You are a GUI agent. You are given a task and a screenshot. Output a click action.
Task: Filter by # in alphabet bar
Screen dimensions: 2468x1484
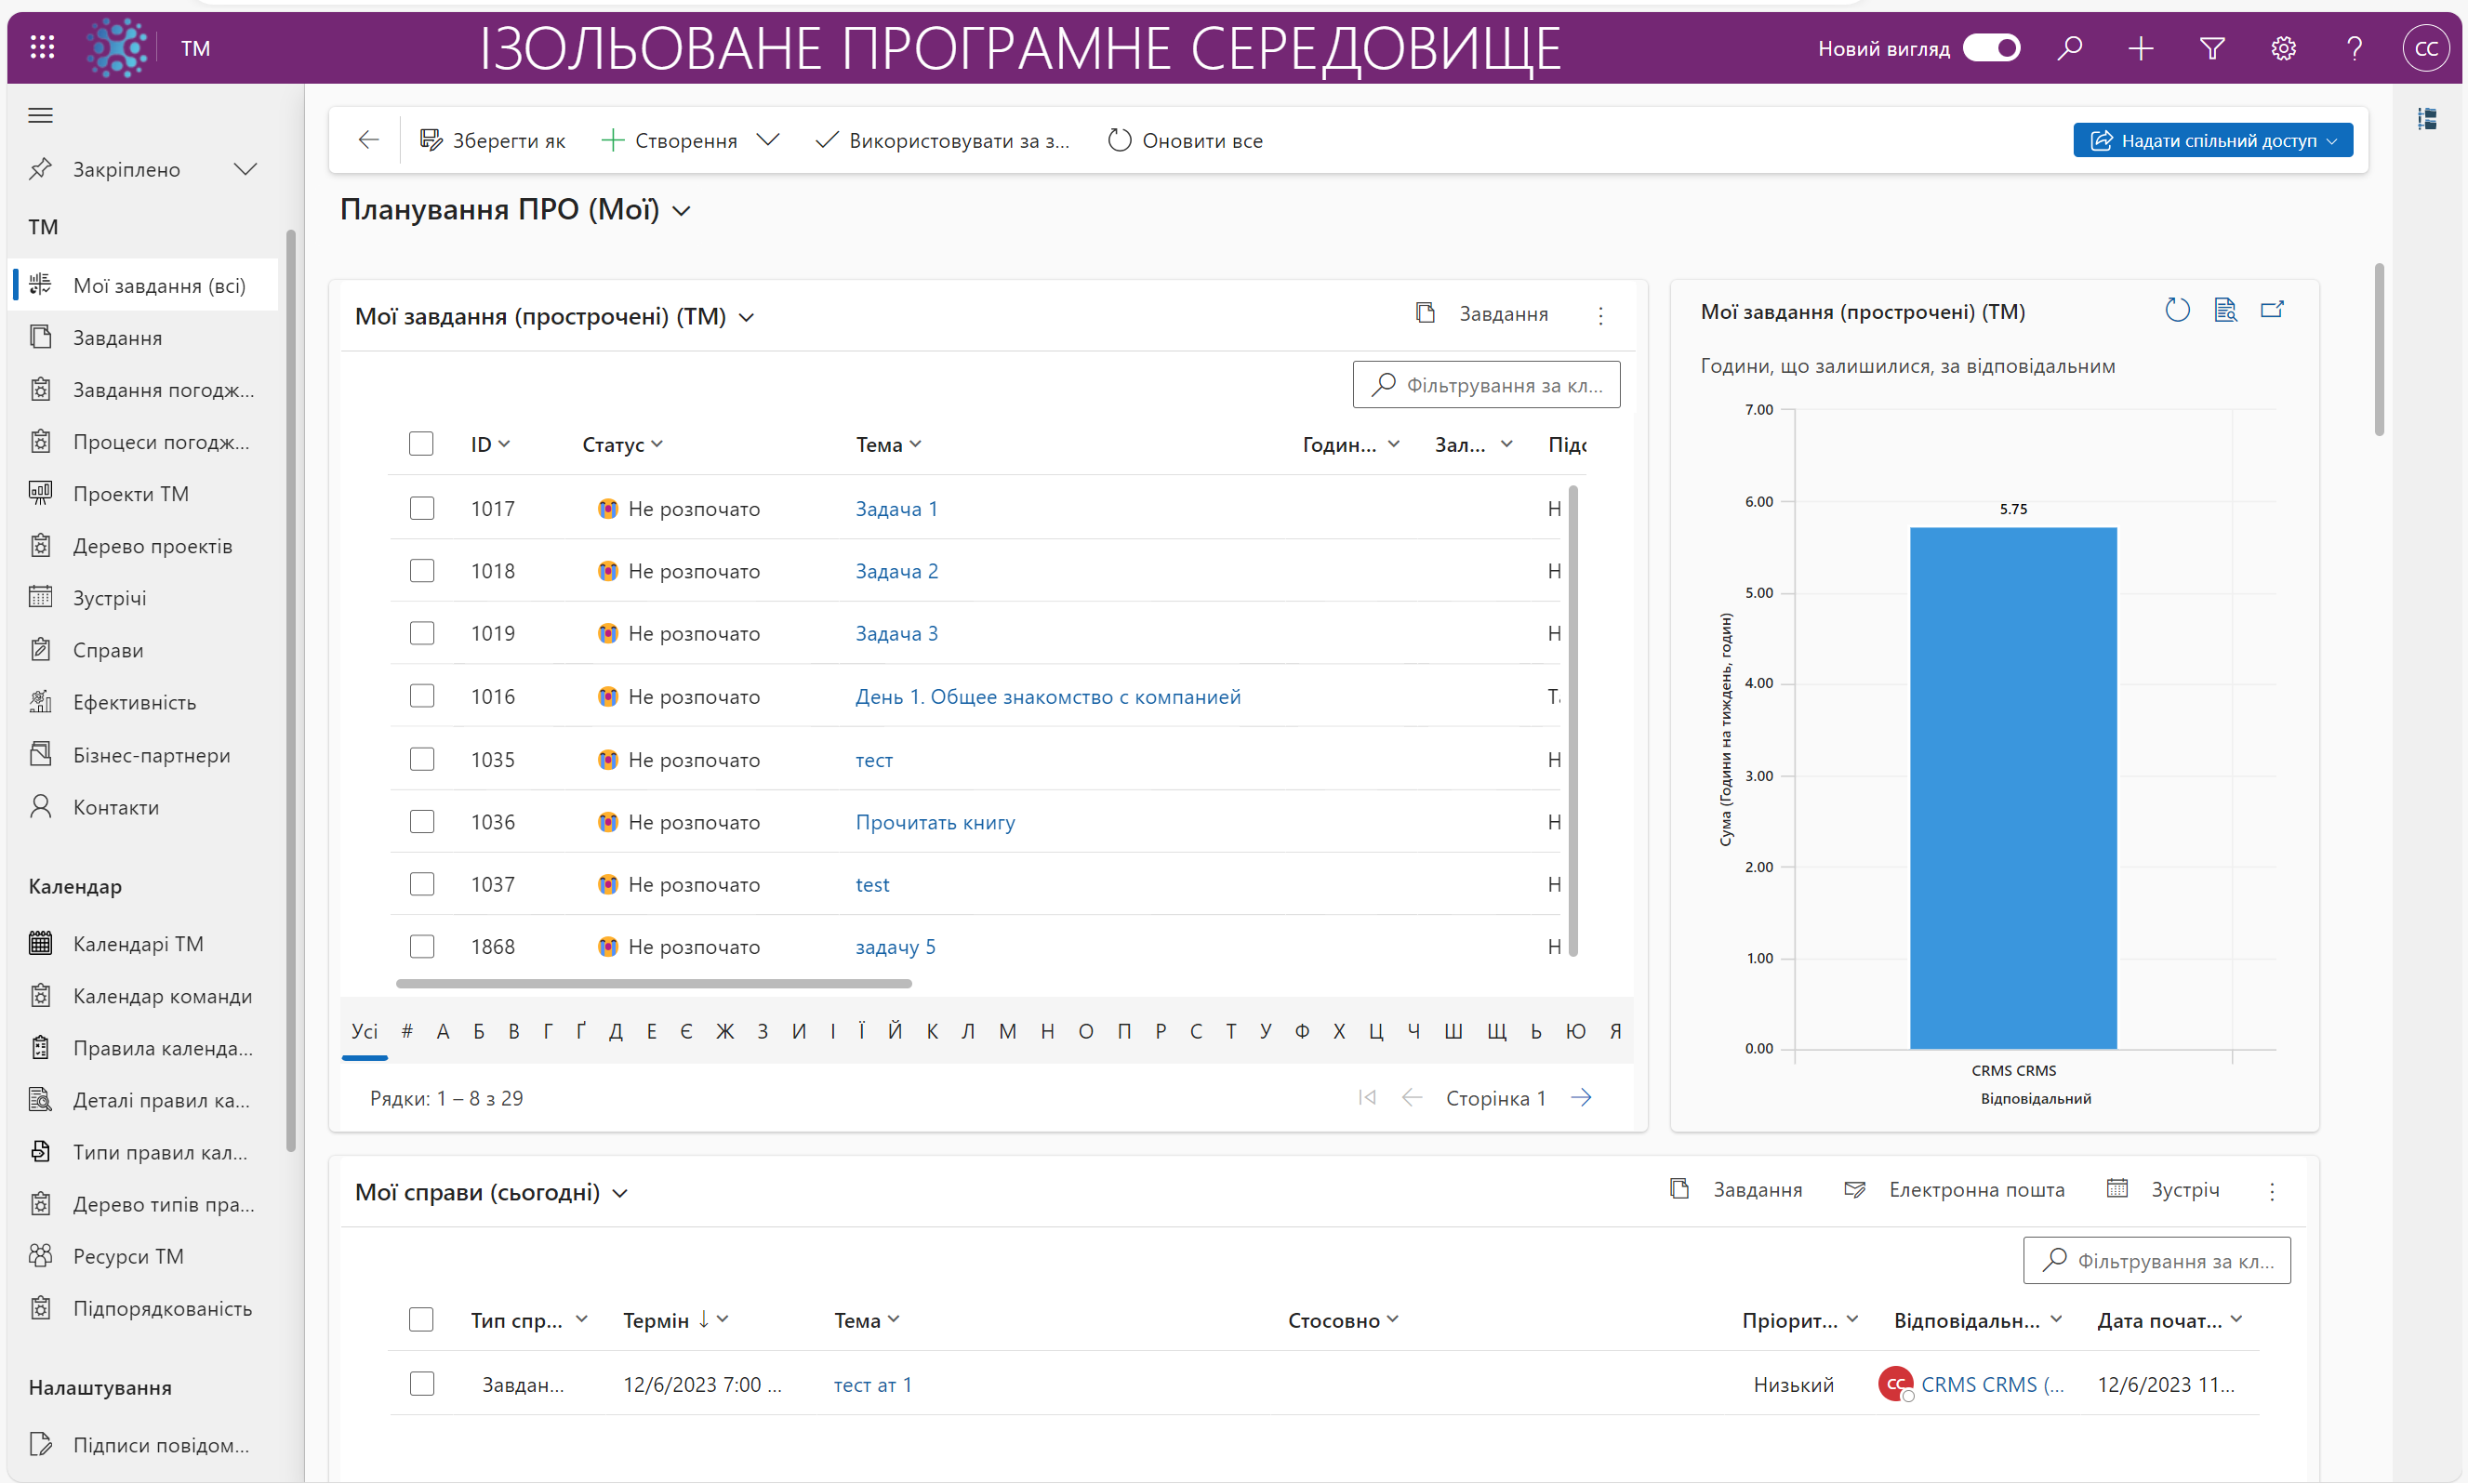407,1031
